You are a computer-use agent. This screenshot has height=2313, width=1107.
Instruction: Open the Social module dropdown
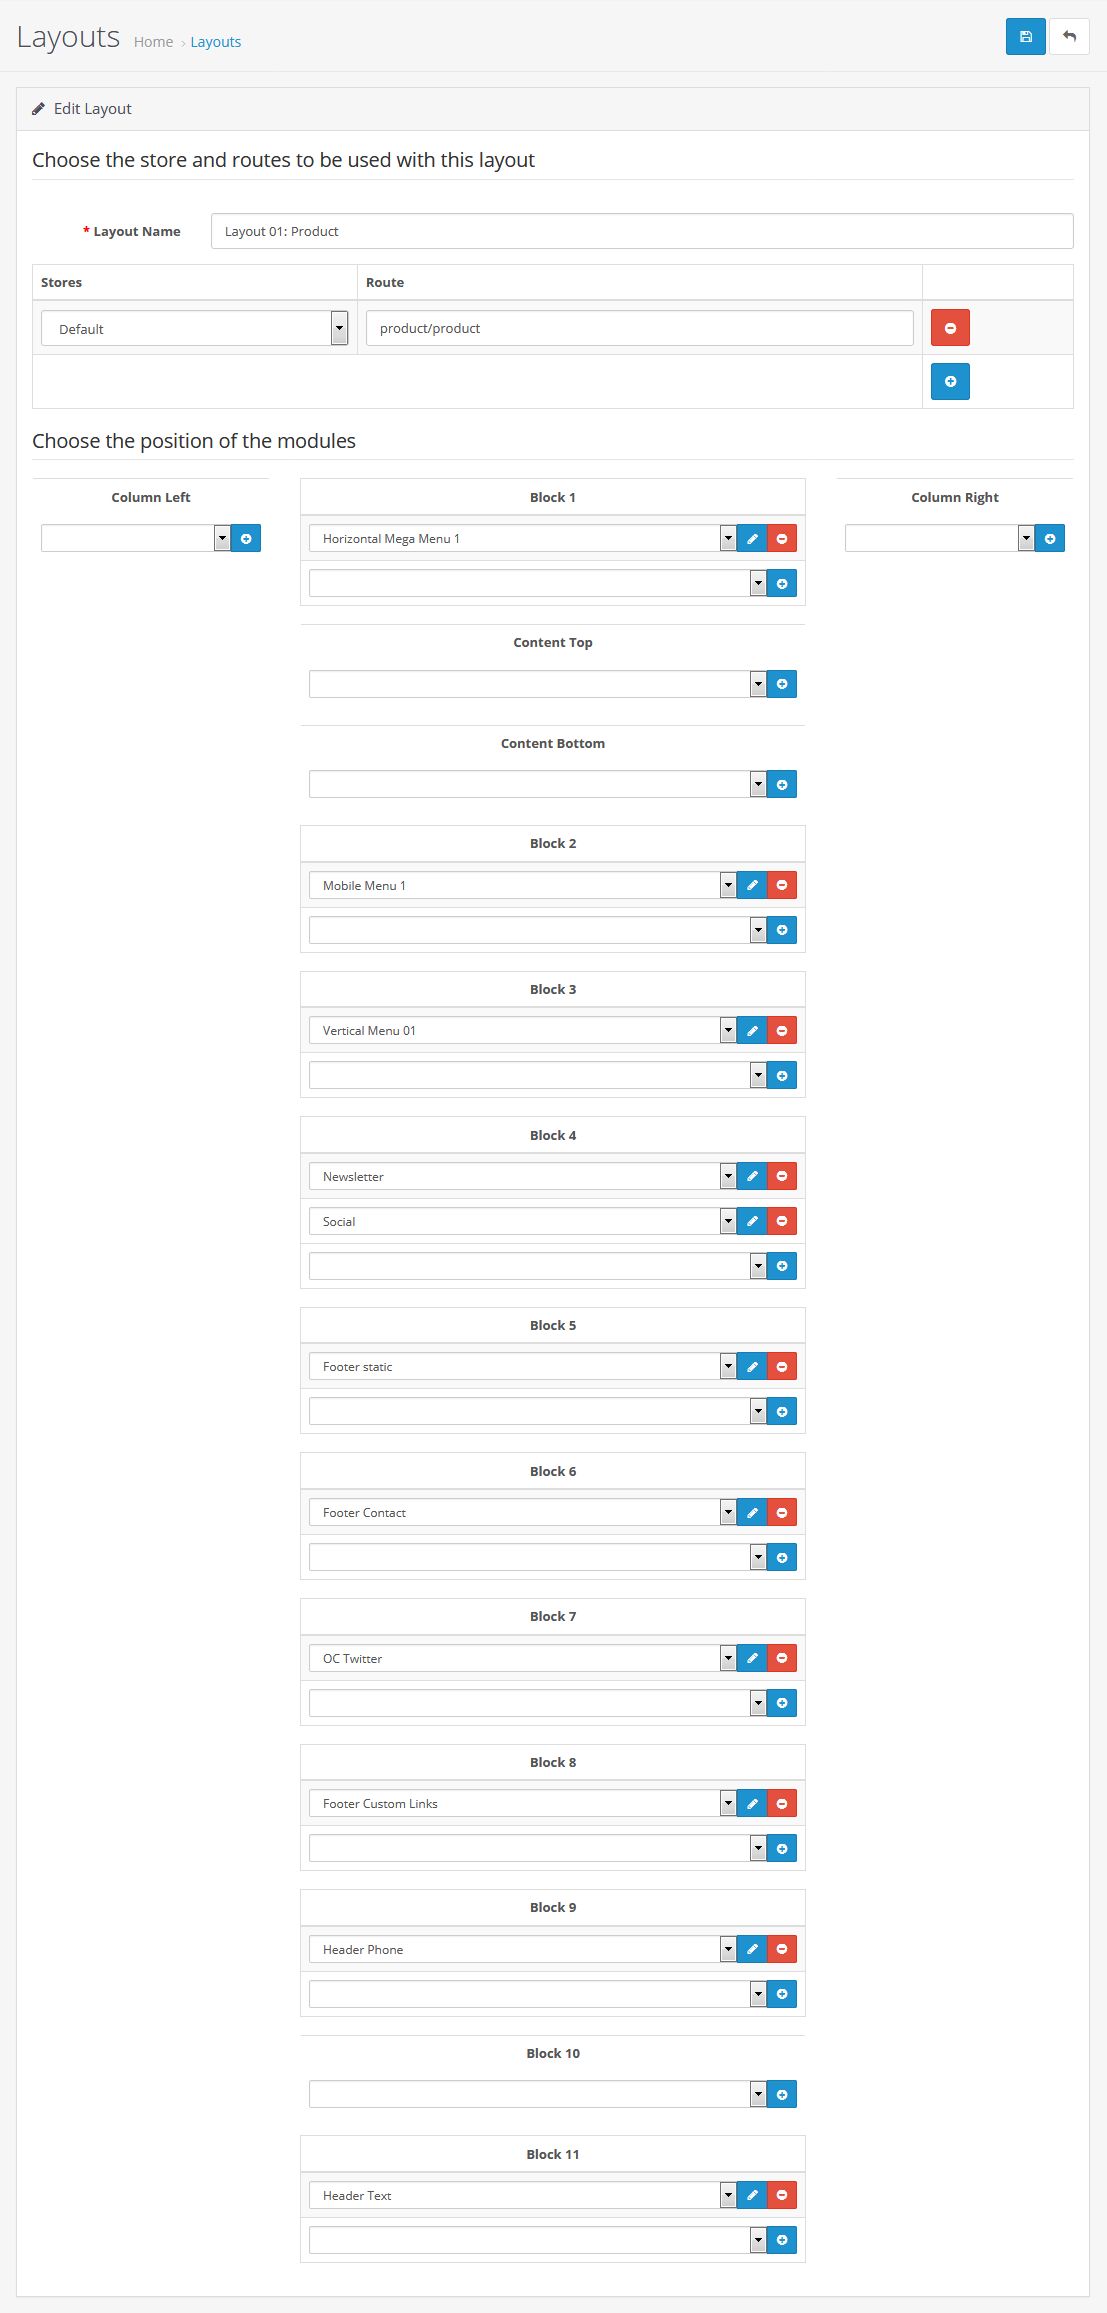[x=522, y=1221]
